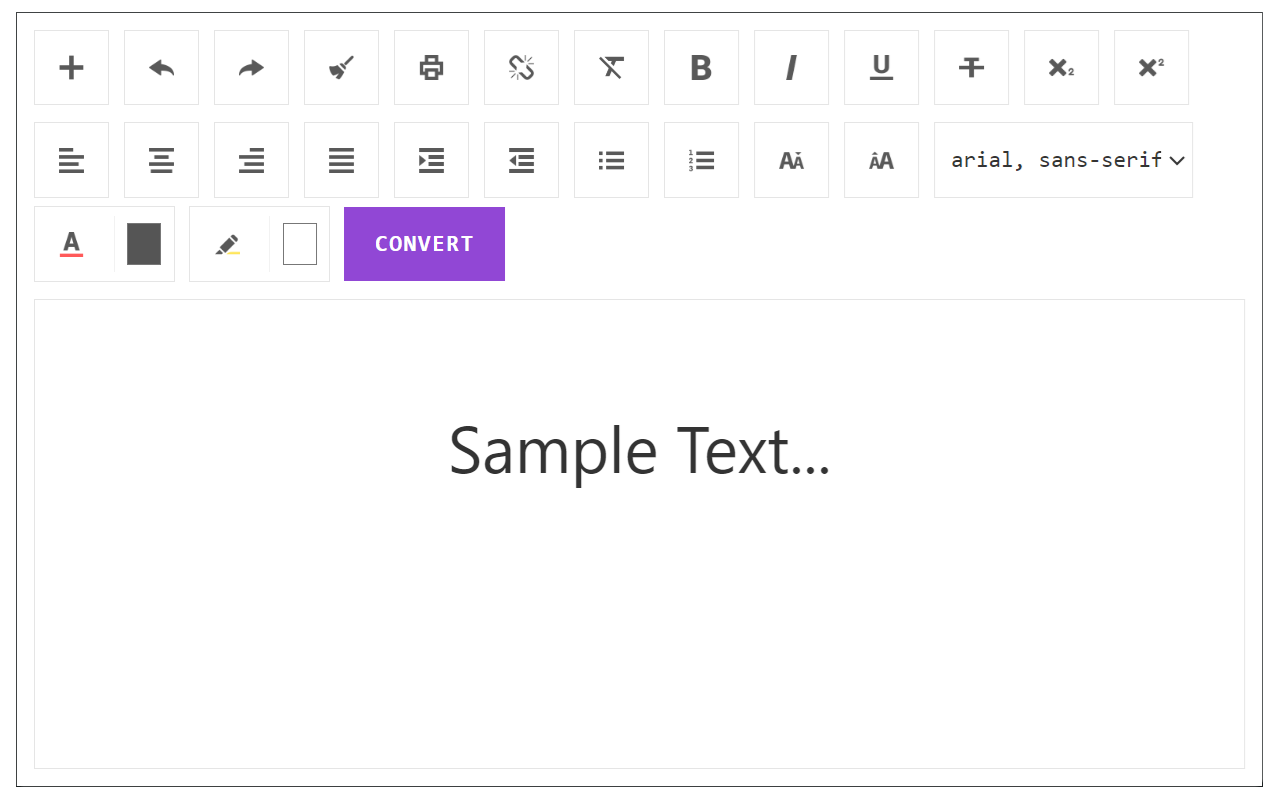
Task: Open the arial, sans-serif font dropdown
Action: (1063, 160)
